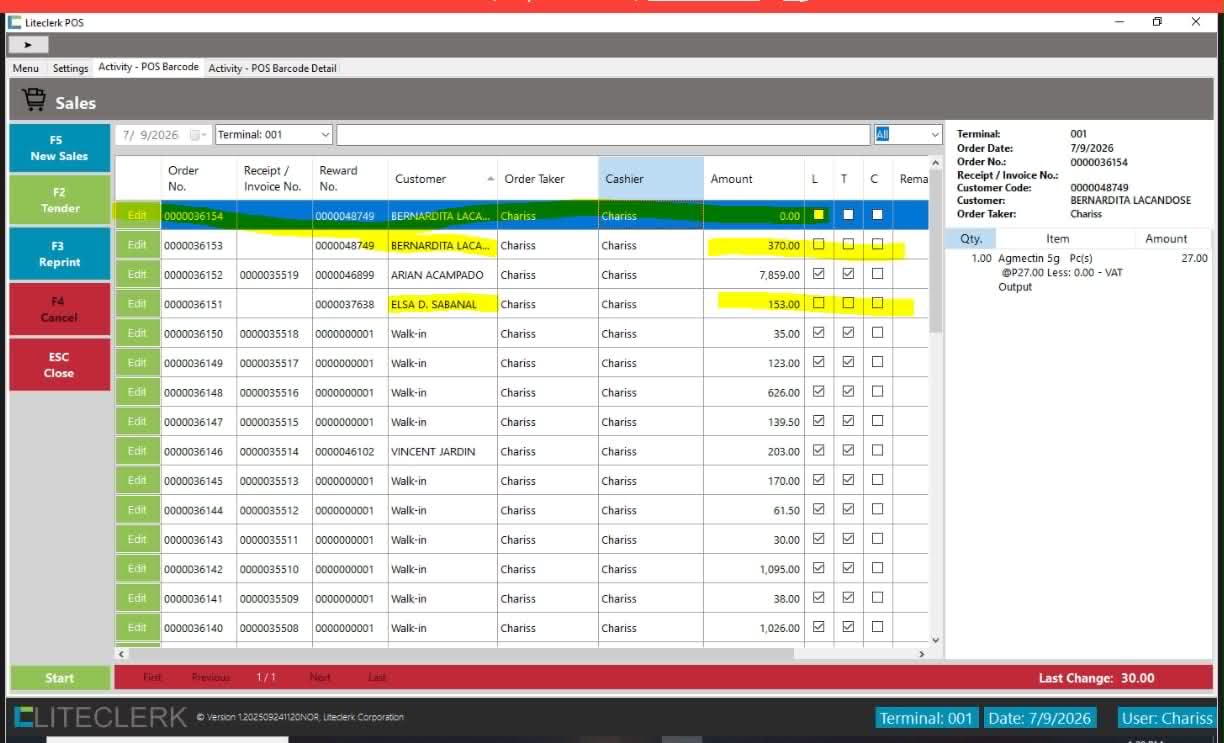Viewport: 1224px width, 743px height.
Task: Click Edit for order 0000036150
Action: [x=137, y=333]
